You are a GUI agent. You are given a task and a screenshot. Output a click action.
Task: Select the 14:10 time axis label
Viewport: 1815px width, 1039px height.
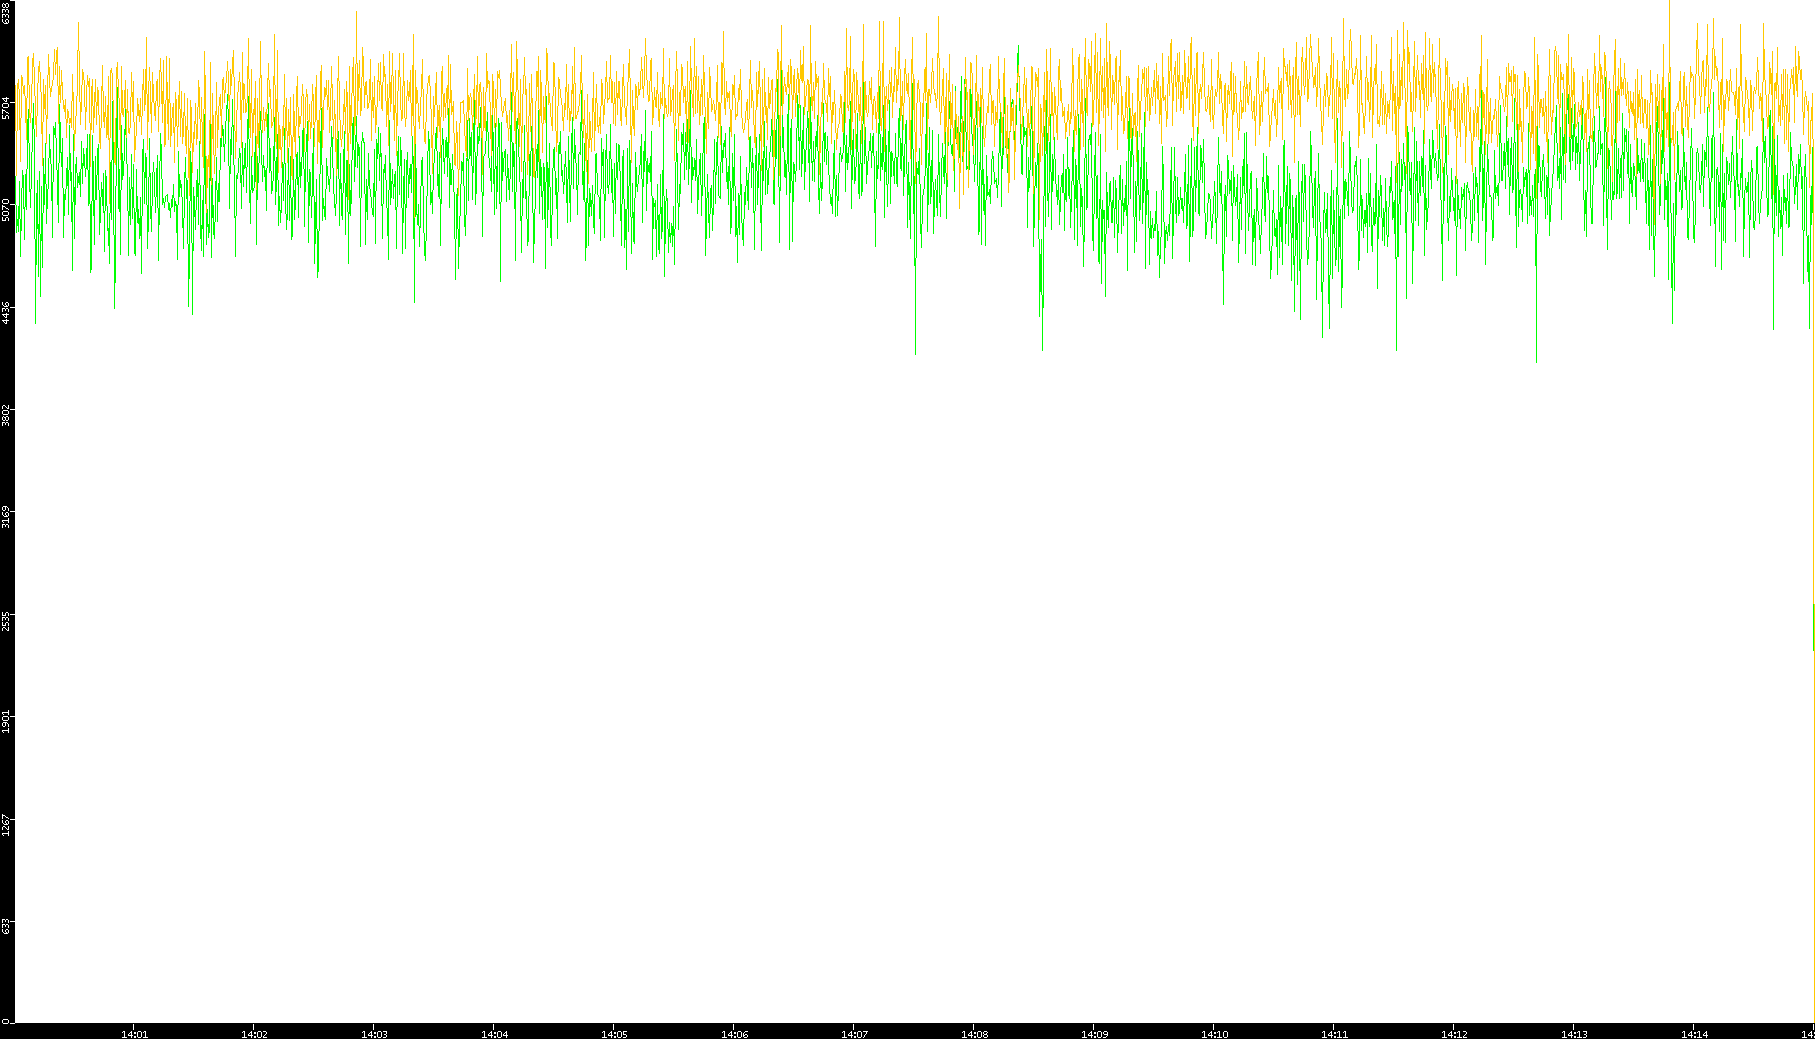[x=1214, y=1034]
